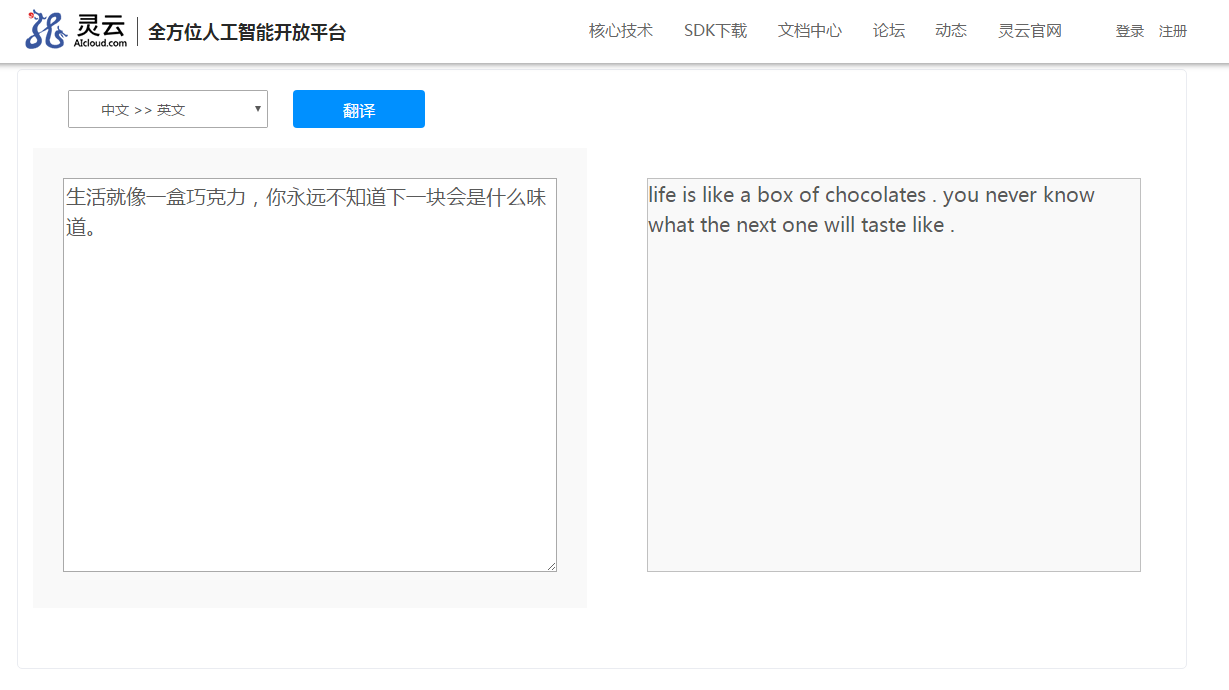Visit the 论坛 forum link
Image resolution: width=1229 pixels, height=690 pixels.
[888, 31]
